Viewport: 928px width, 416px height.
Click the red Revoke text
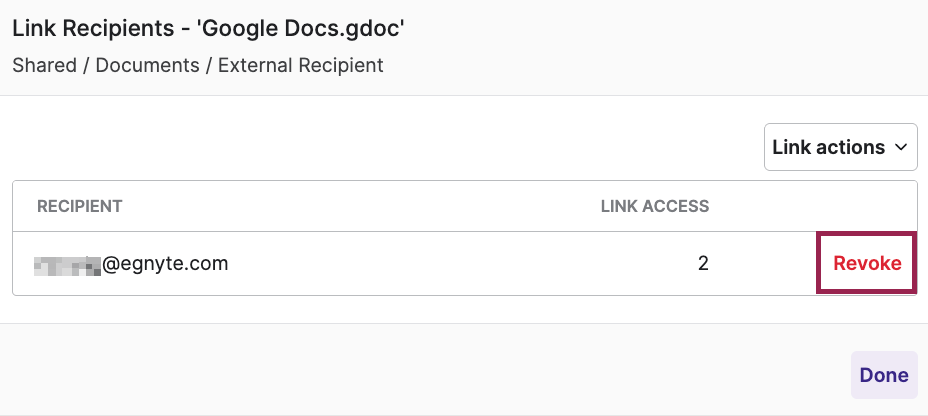[867, 263]
